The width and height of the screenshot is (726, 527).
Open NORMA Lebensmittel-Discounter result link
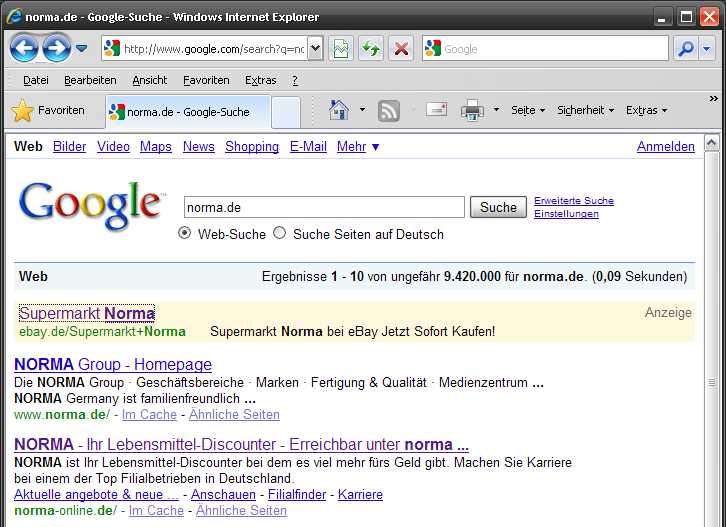click(241, 444)
